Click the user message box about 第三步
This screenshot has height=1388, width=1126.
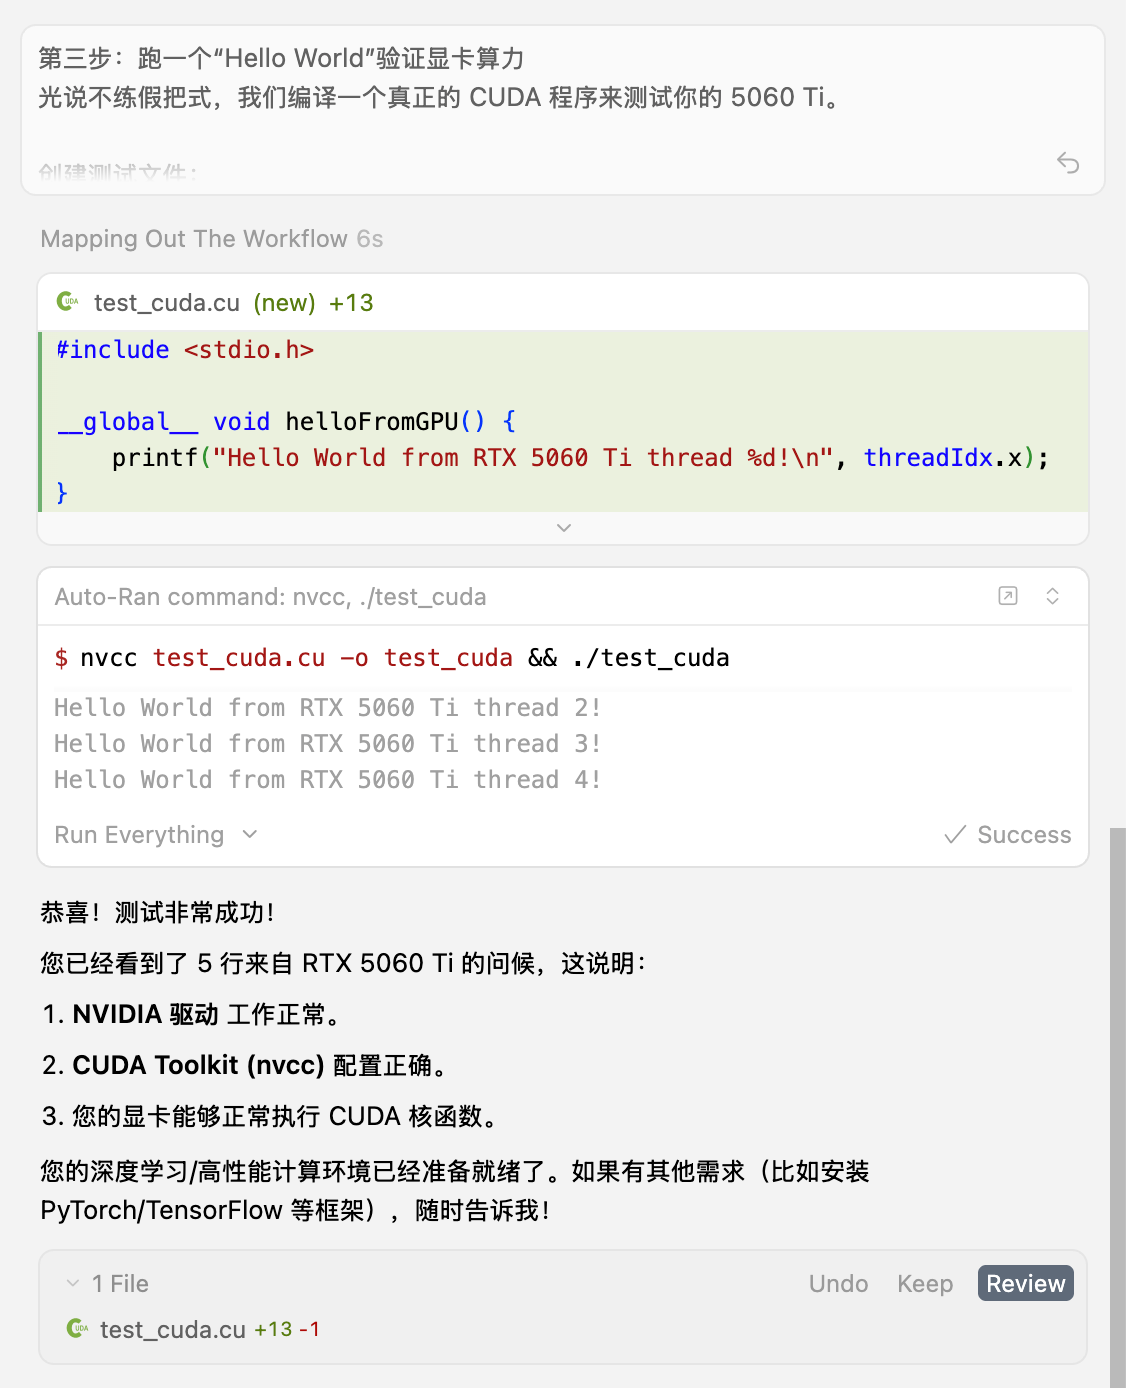pyautogui.click(x=563, y=110)
